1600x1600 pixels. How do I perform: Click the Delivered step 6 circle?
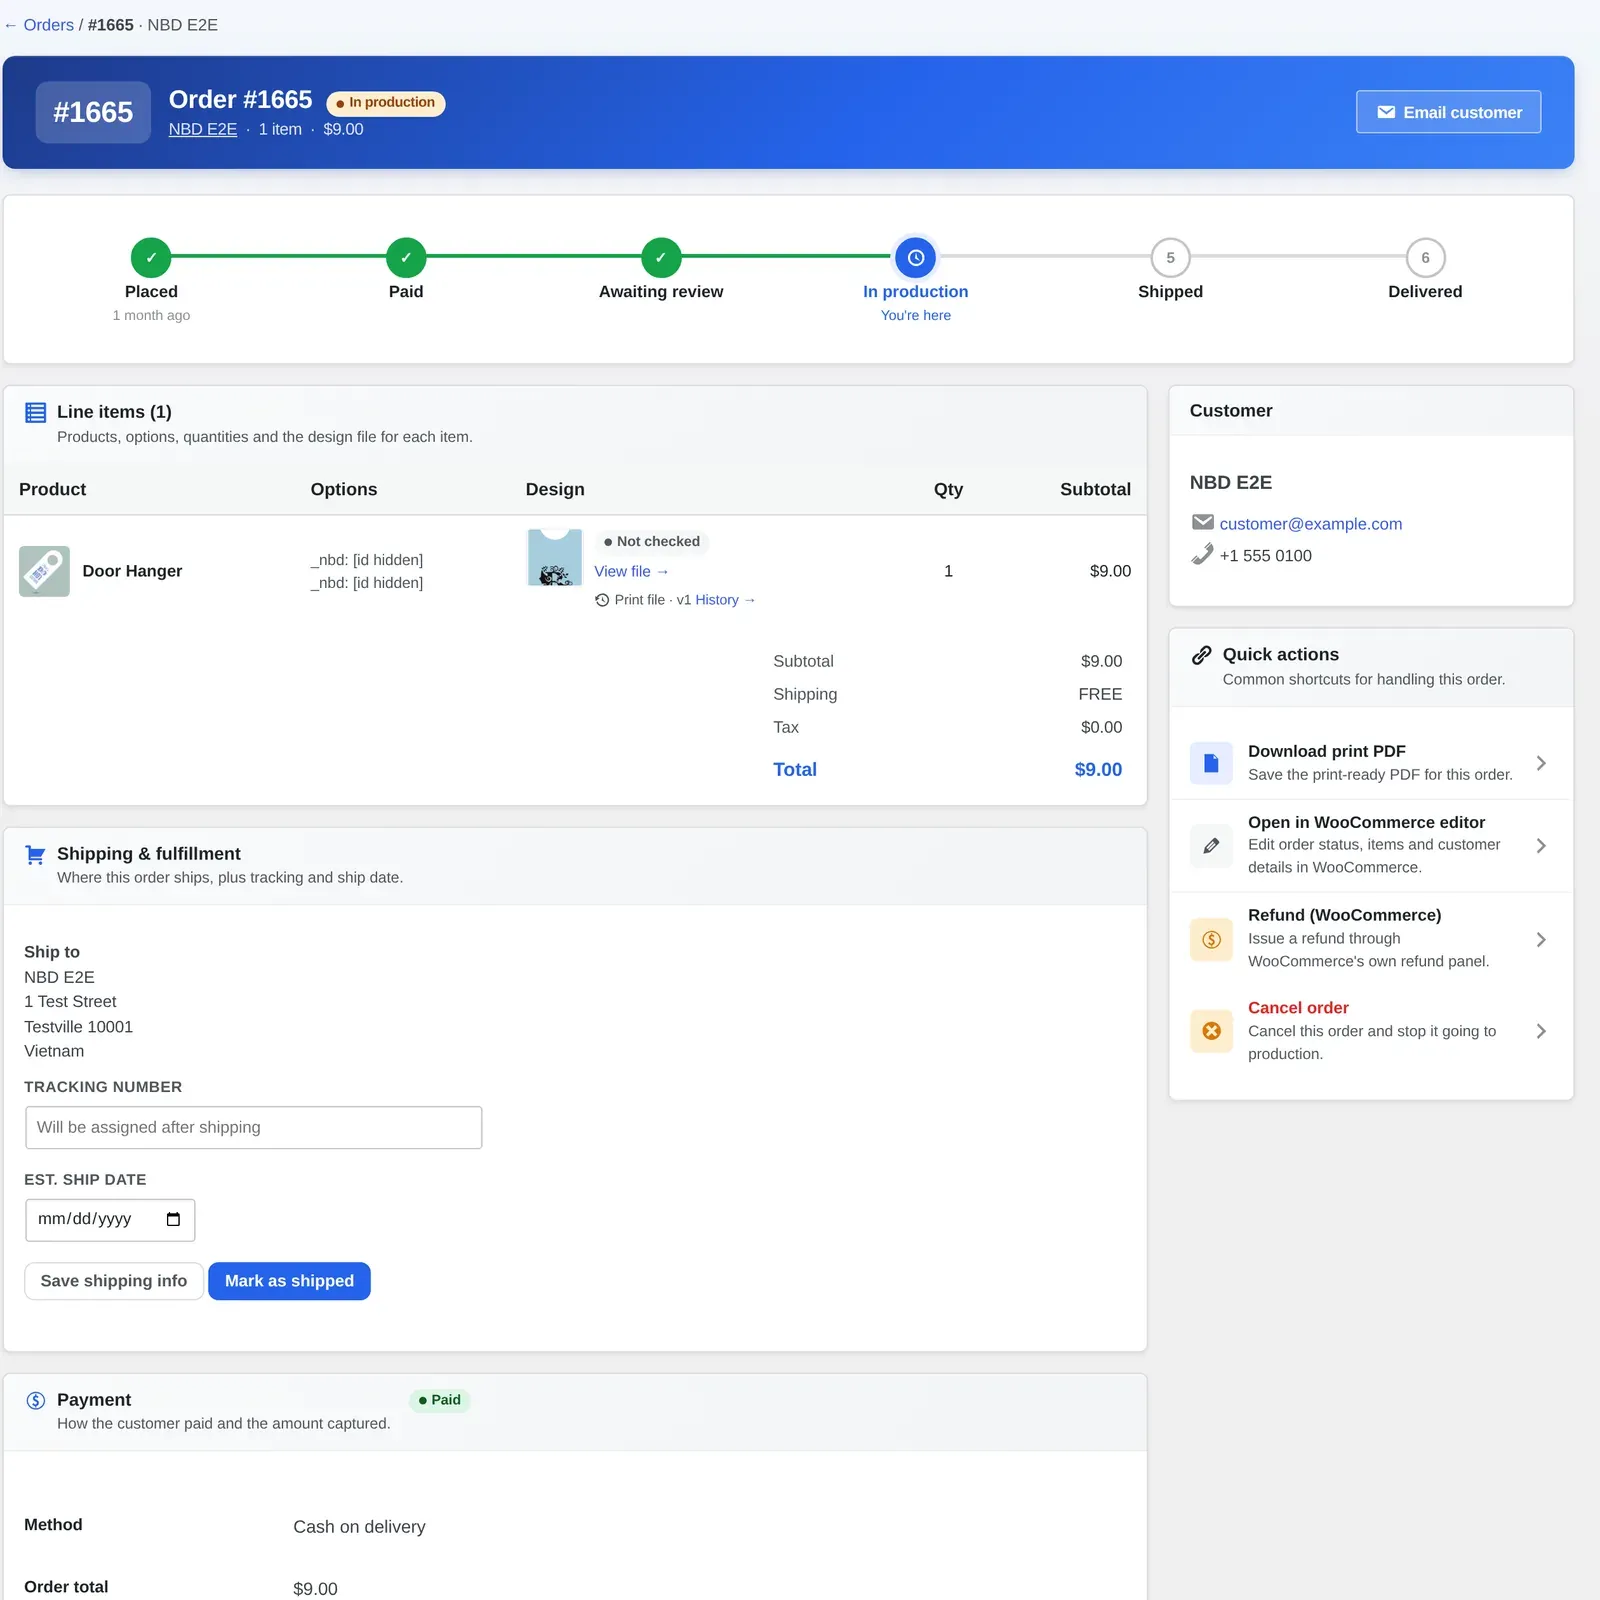(1425, 257)
